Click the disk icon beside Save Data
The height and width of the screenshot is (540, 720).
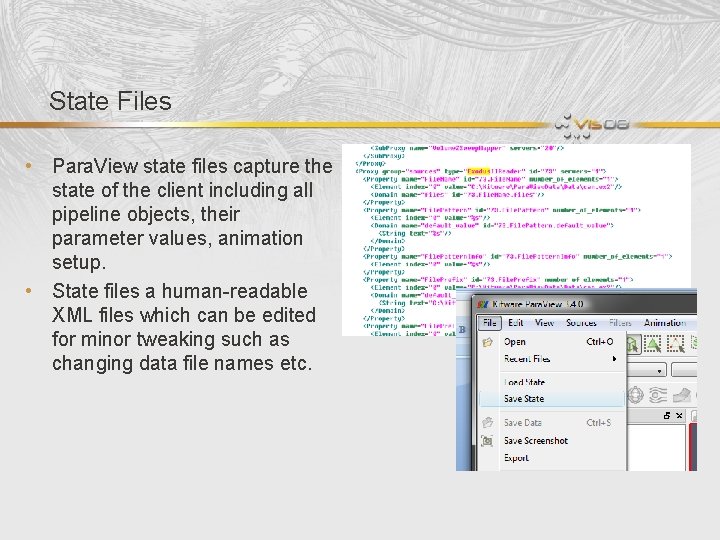tap(488, 422)
